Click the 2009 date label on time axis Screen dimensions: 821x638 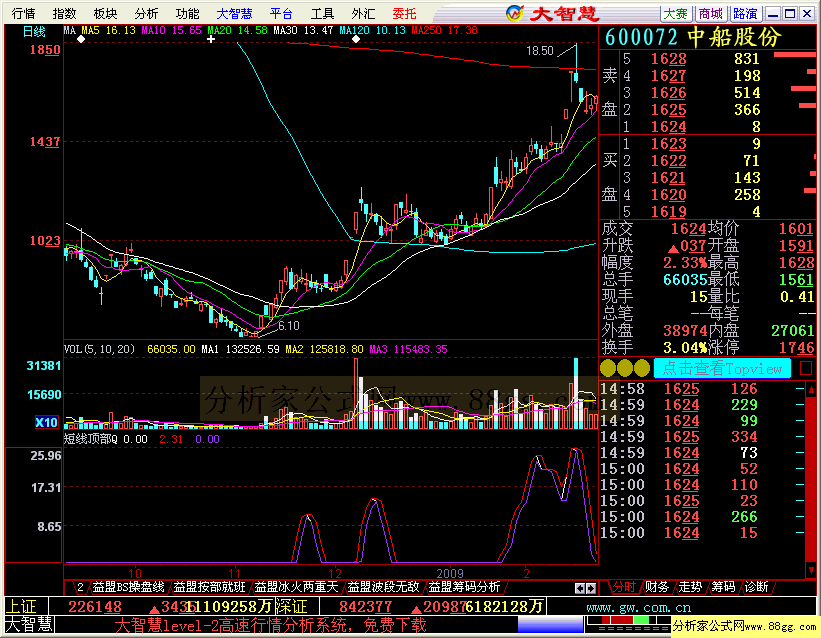pyautogui.click(x=450, y=574)
